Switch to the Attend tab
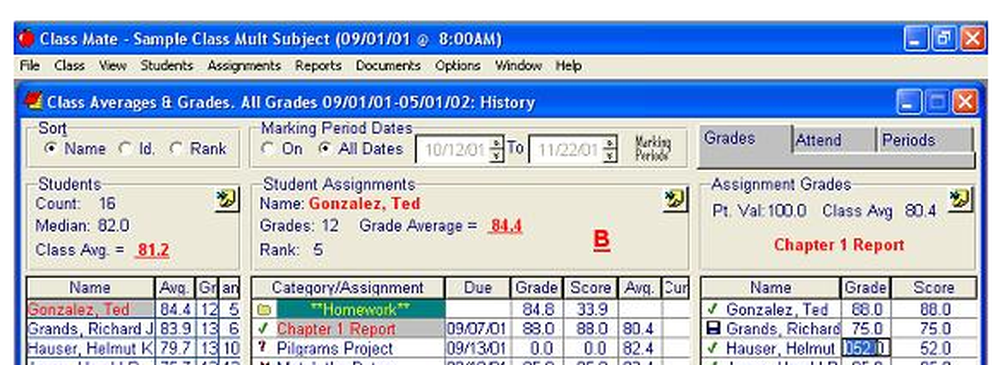The image size is (1000, 365). [x=834, y=140]
